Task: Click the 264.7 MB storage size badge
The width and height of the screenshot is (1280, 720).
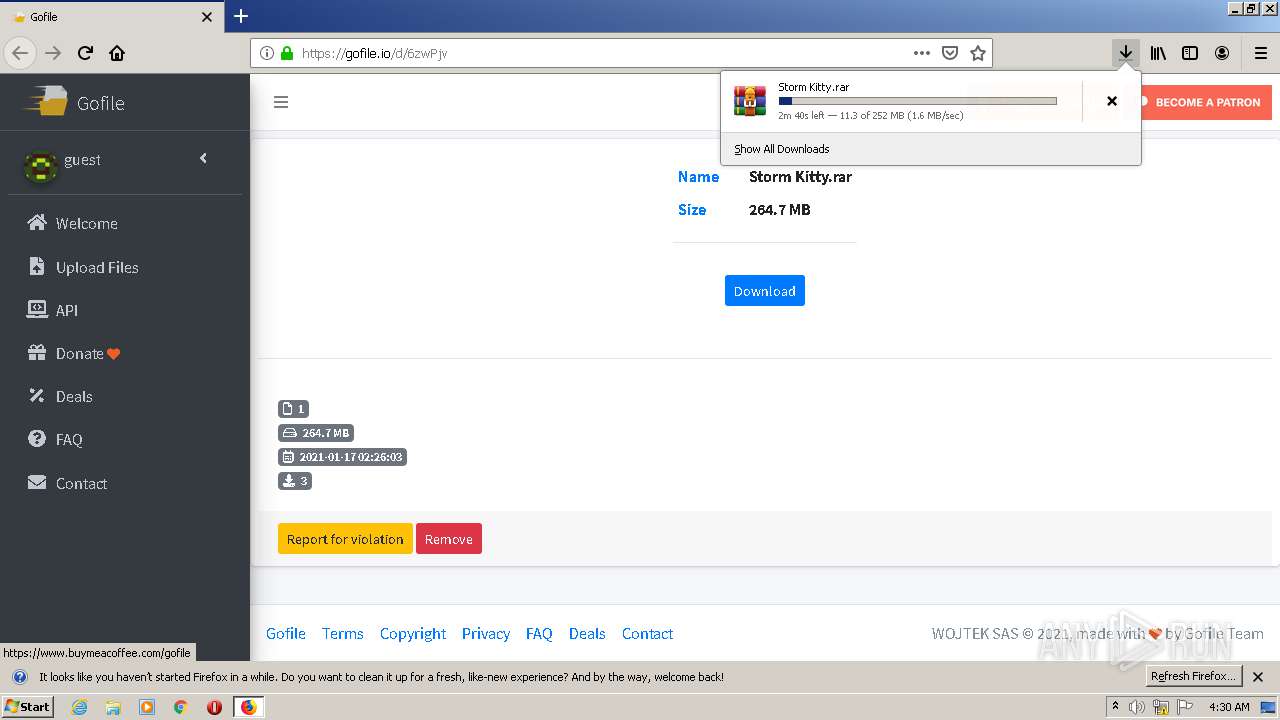Action: click(316, 432)
